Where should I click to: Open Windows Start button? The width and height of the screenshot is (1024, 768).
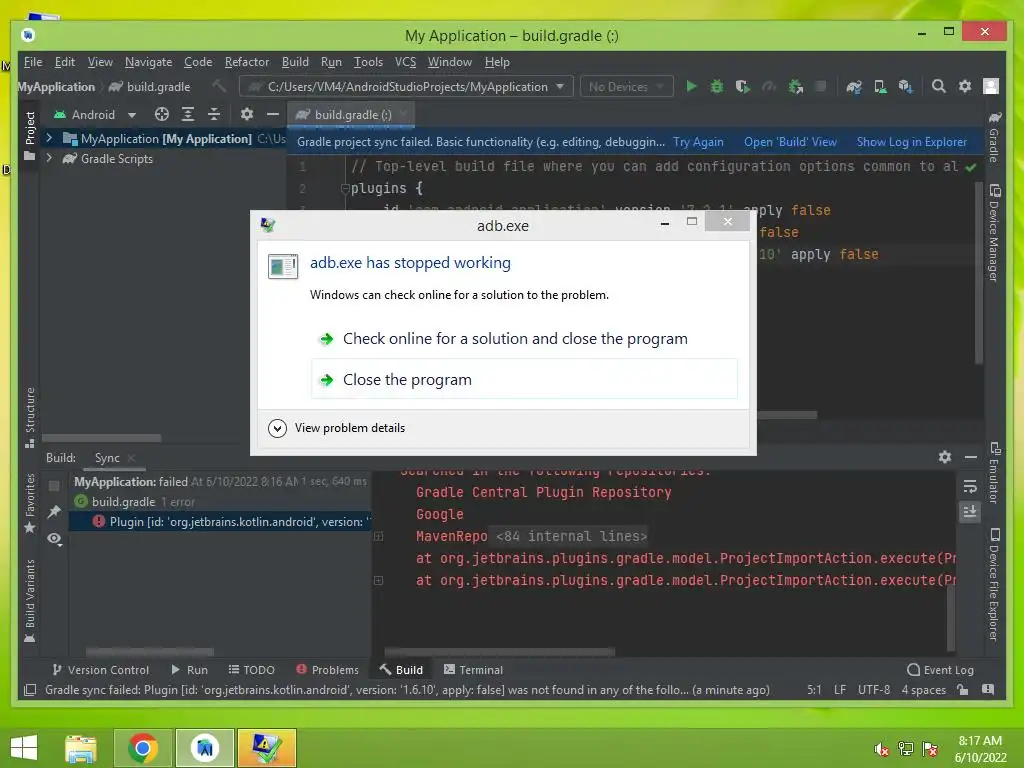click(x=24, y=748)
